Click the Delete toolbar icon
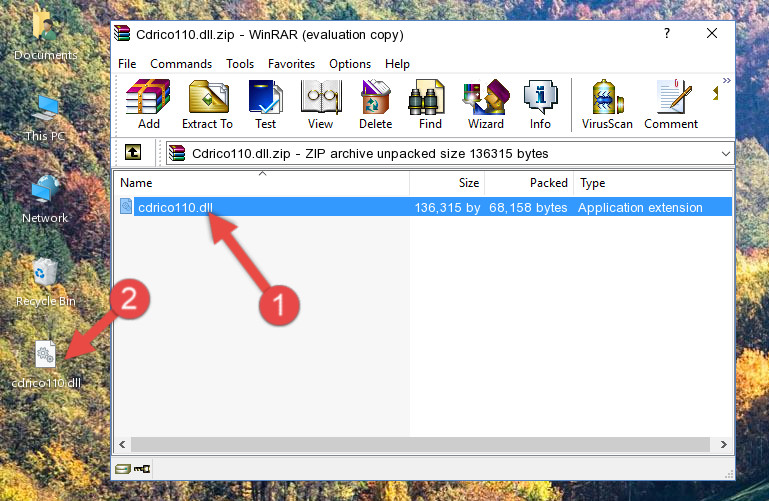769x501 pixels. (375, 104)
